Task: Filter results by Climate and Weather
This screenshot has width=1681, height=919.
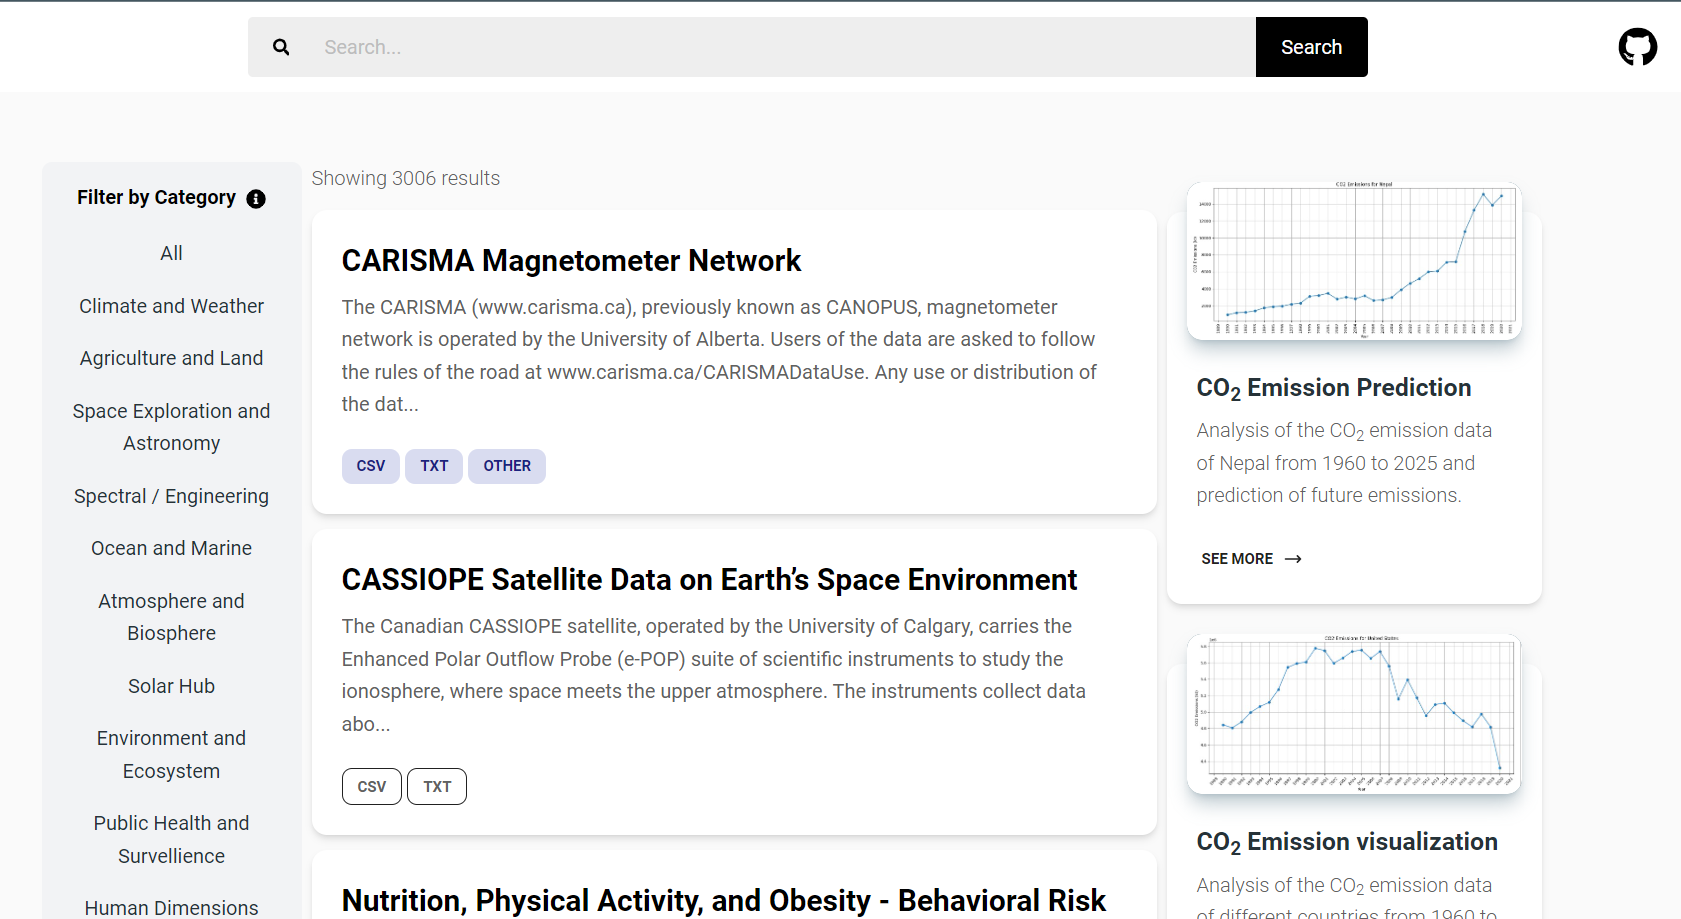Action: click(x=171, y=306)
